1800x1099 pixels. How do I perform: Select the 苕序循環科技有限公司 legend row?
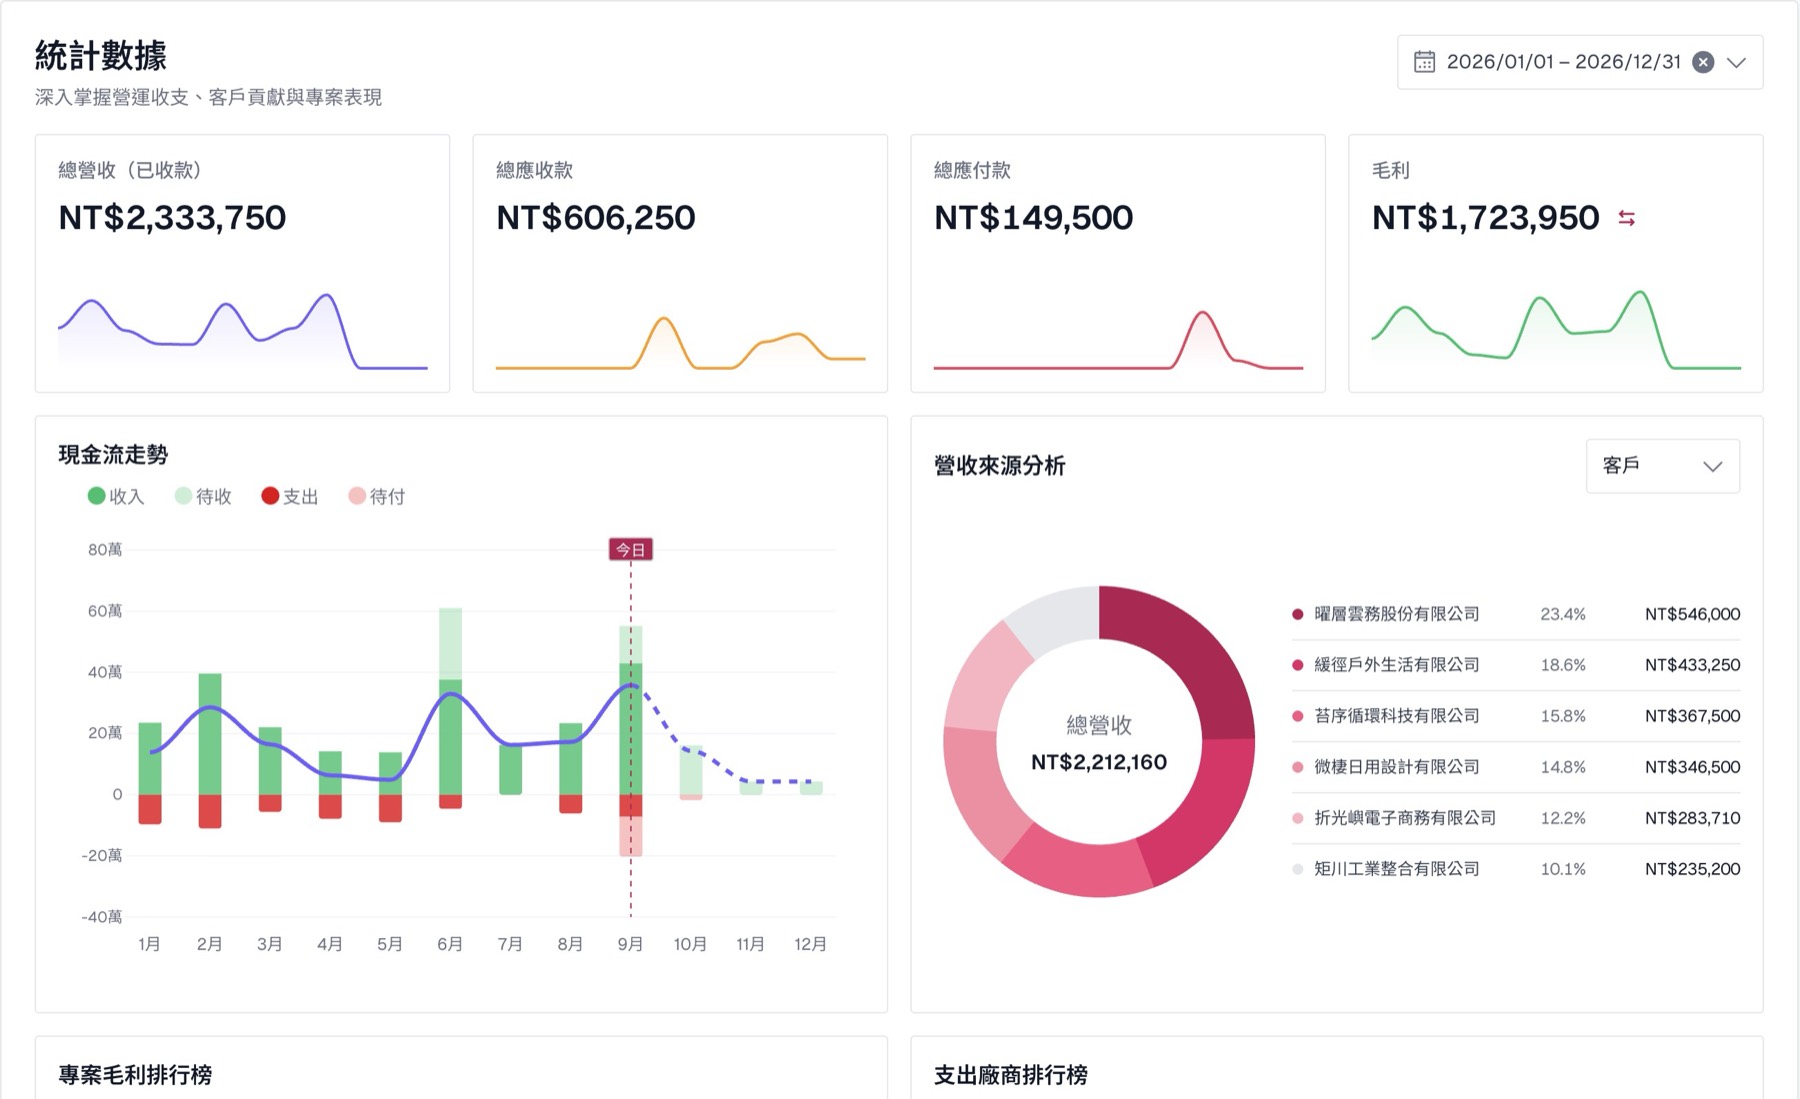click(x=1515, y=716)
